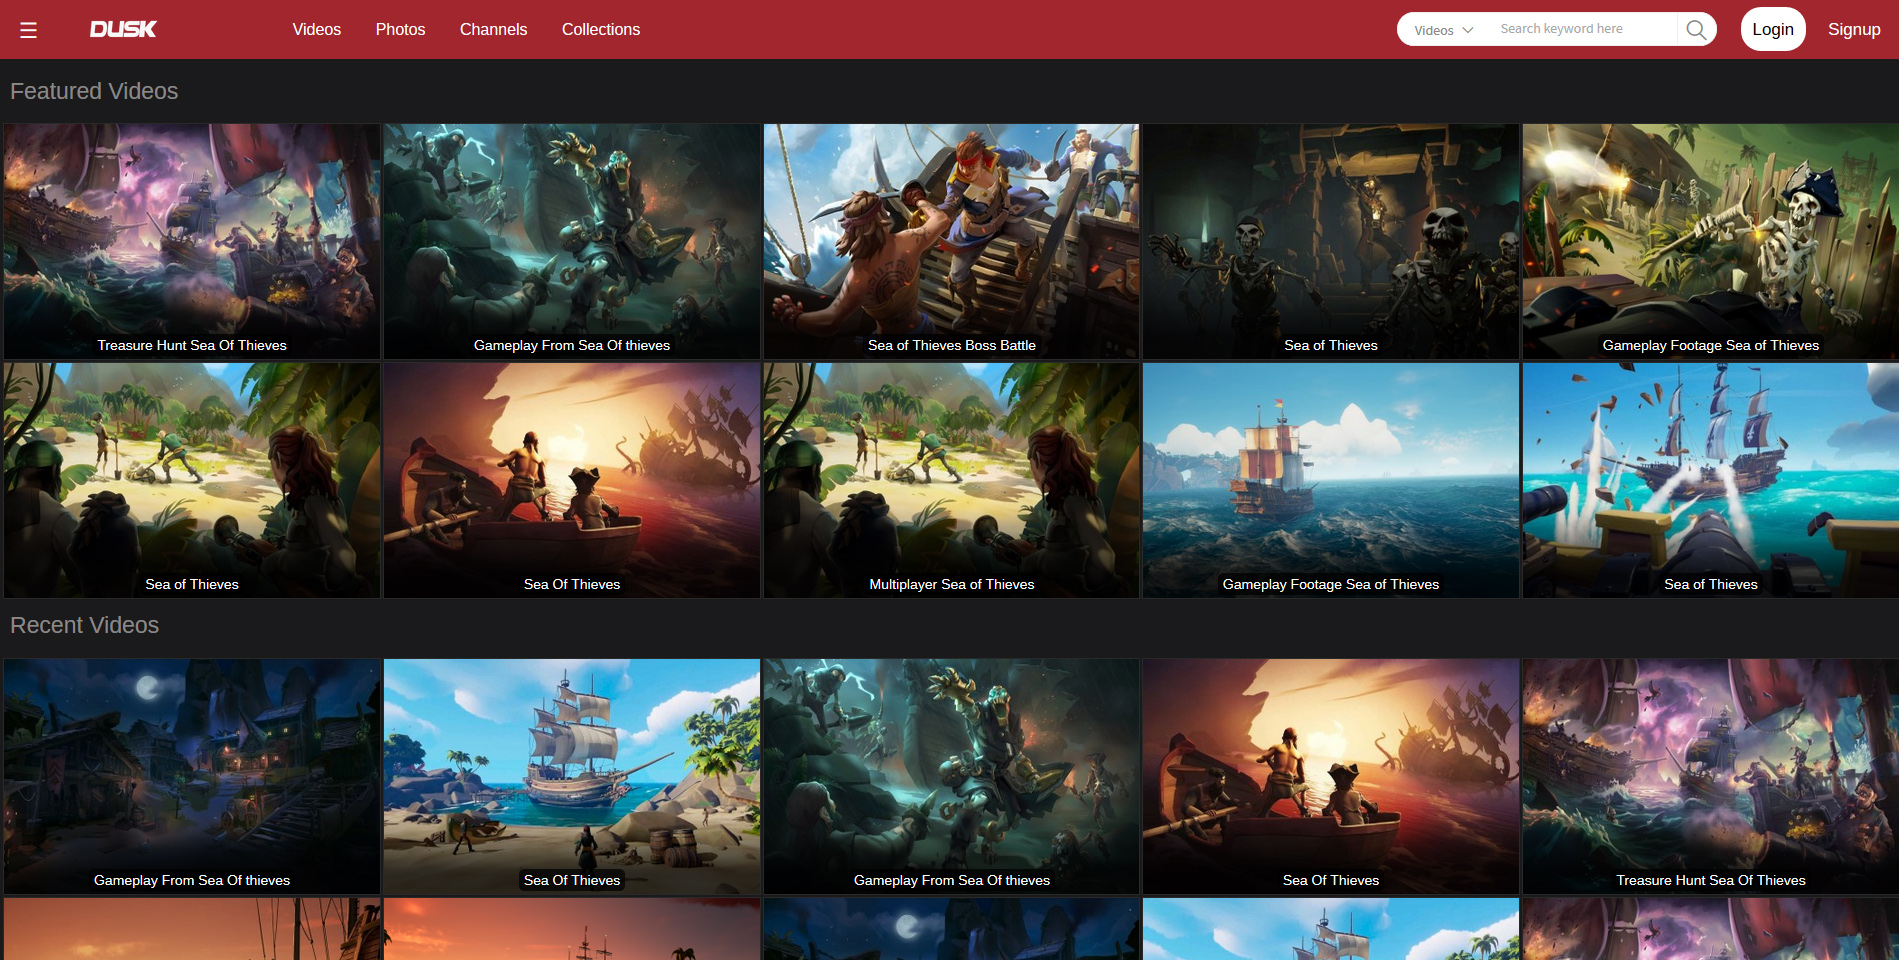The width and height of the screenshot is (1899, 960).
Task: Open Recent video 'Treasure Hunt Sea Of Thieves'
Action: [x=1711, y=776]
